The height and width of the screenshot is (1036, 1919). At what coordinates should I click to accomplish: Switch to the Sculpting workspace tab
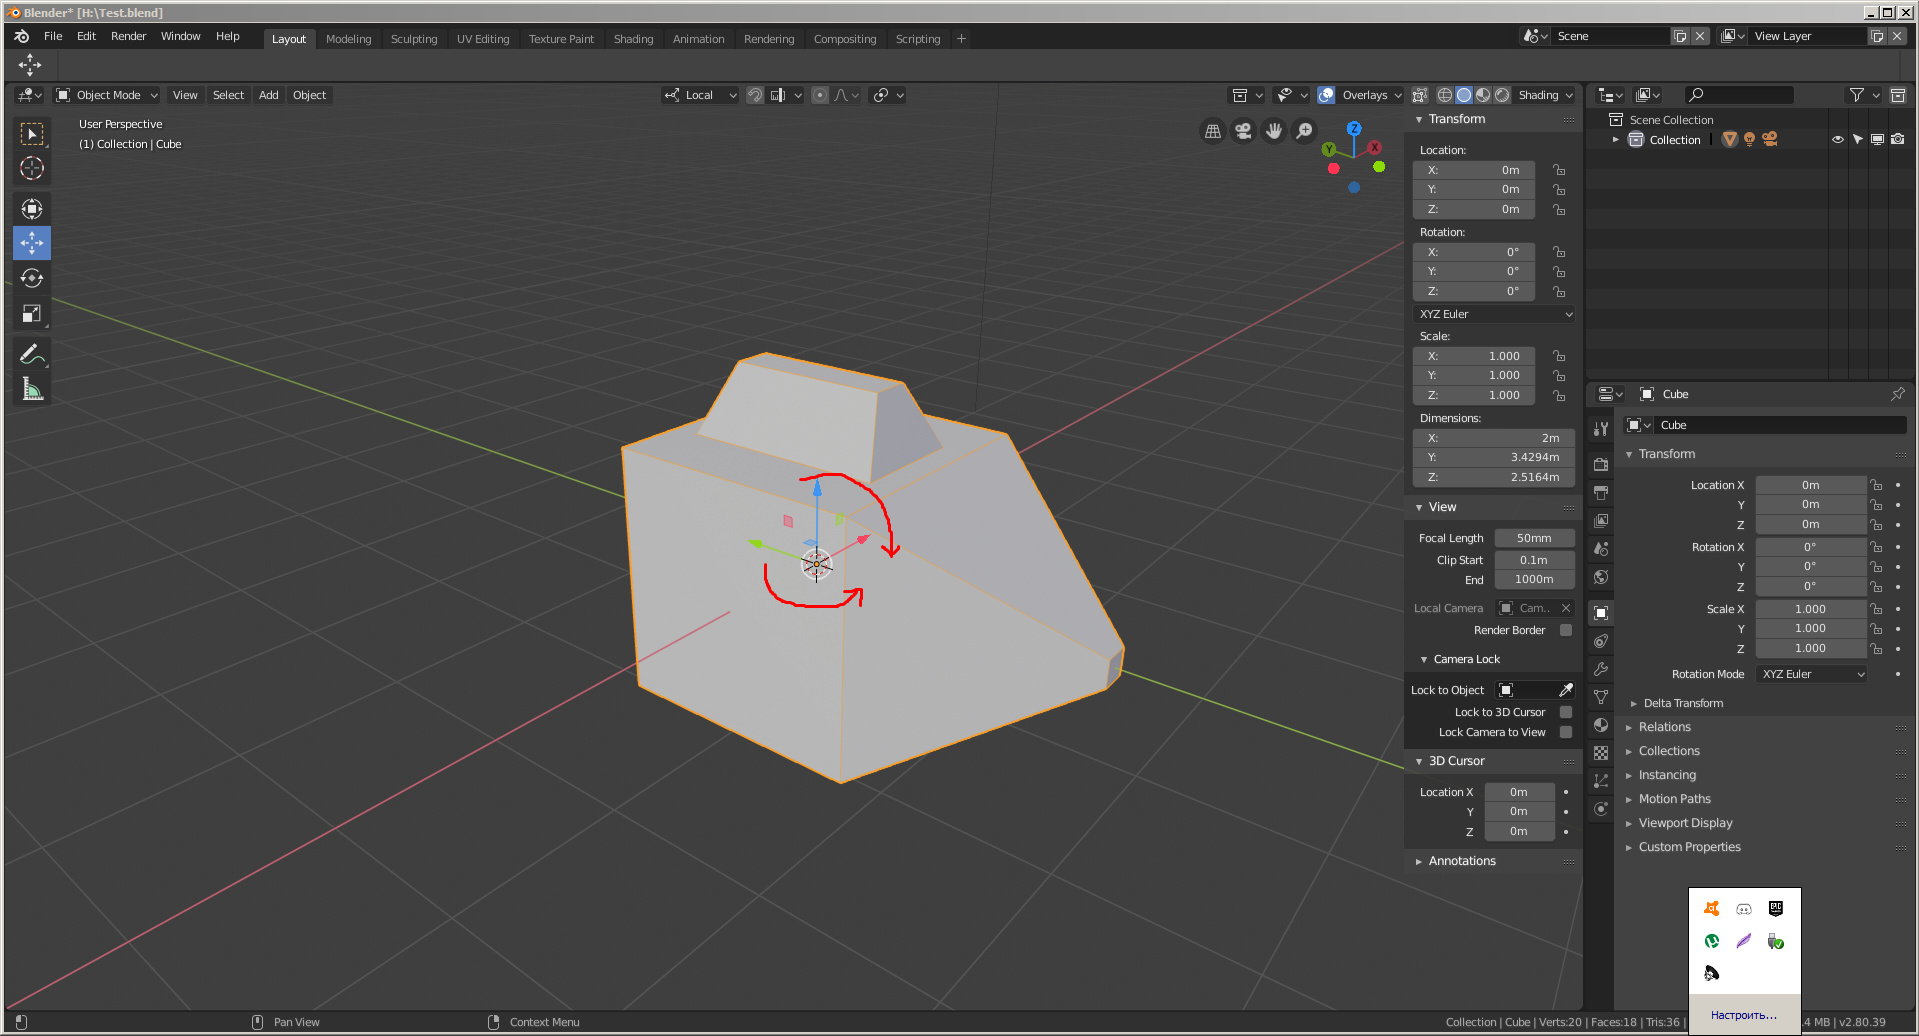pyautogui.click(x=414, y=39)
